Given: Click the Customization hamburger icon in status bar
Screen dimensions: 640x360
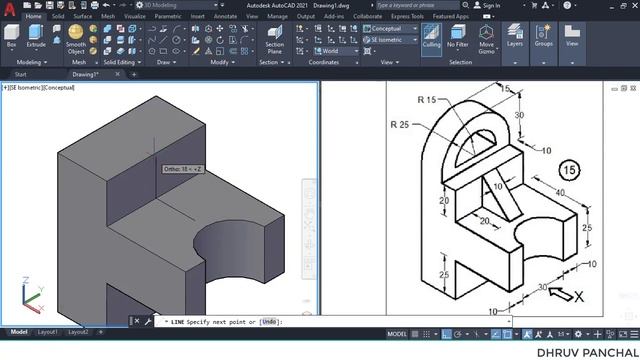Looking at the screenshot, I should (x=634, y=334).
